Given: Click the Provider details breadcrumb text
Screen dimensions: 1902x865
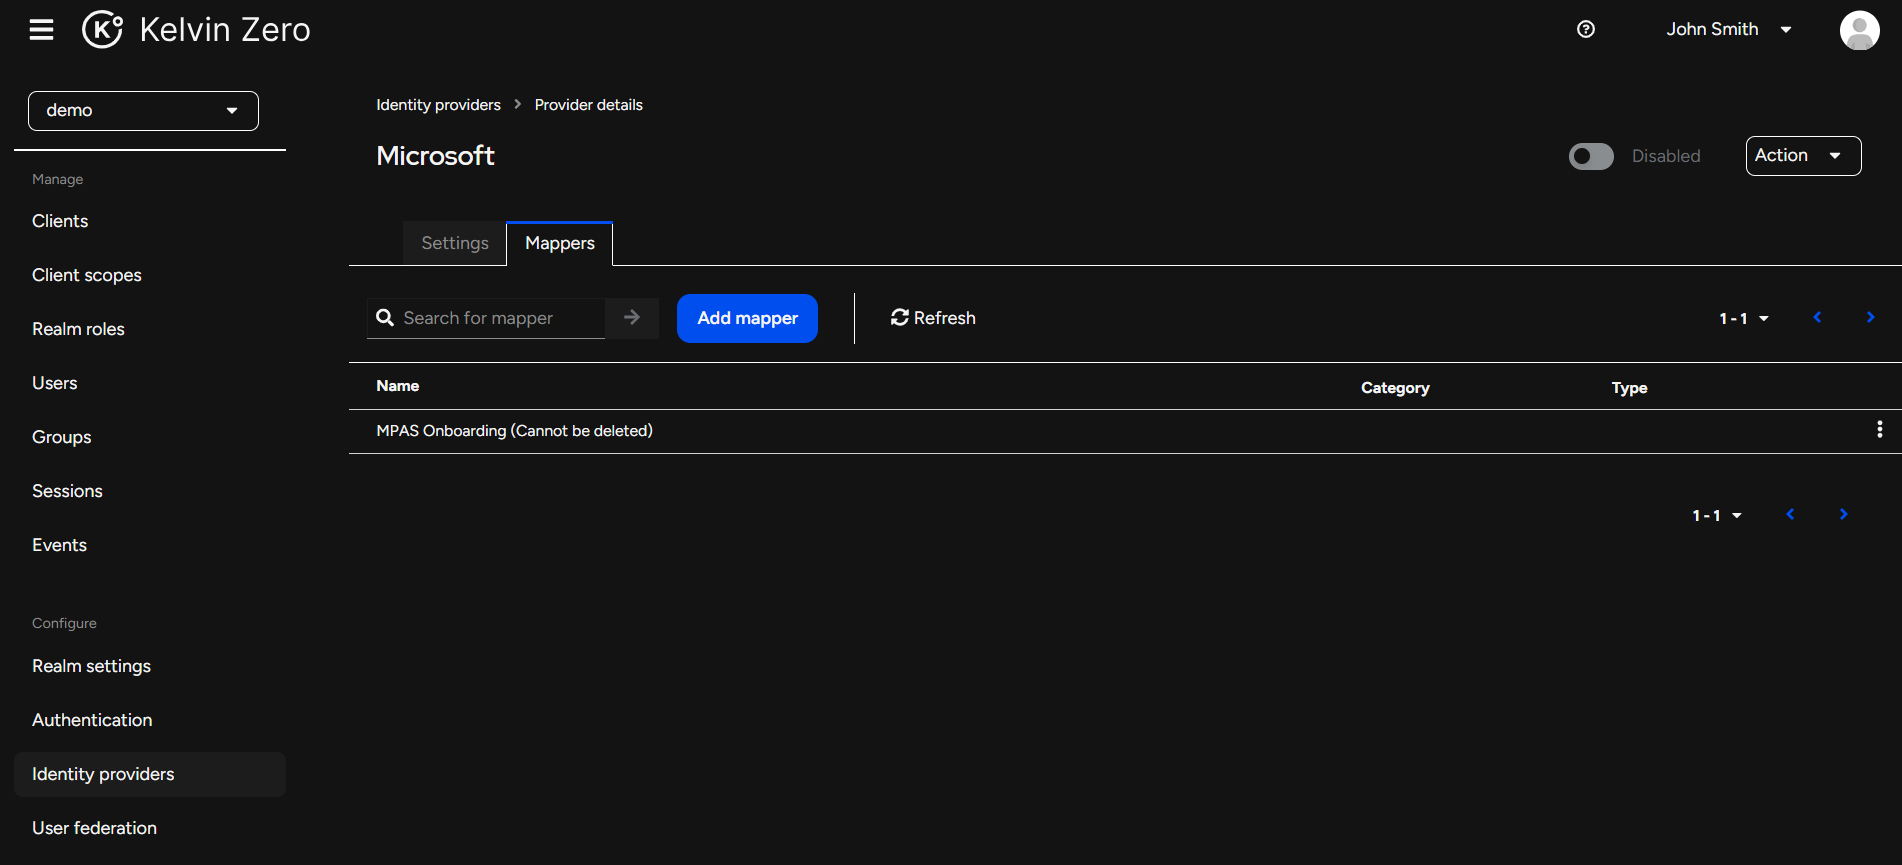Looking at the screenshot, I should click(x=589, y=105).
